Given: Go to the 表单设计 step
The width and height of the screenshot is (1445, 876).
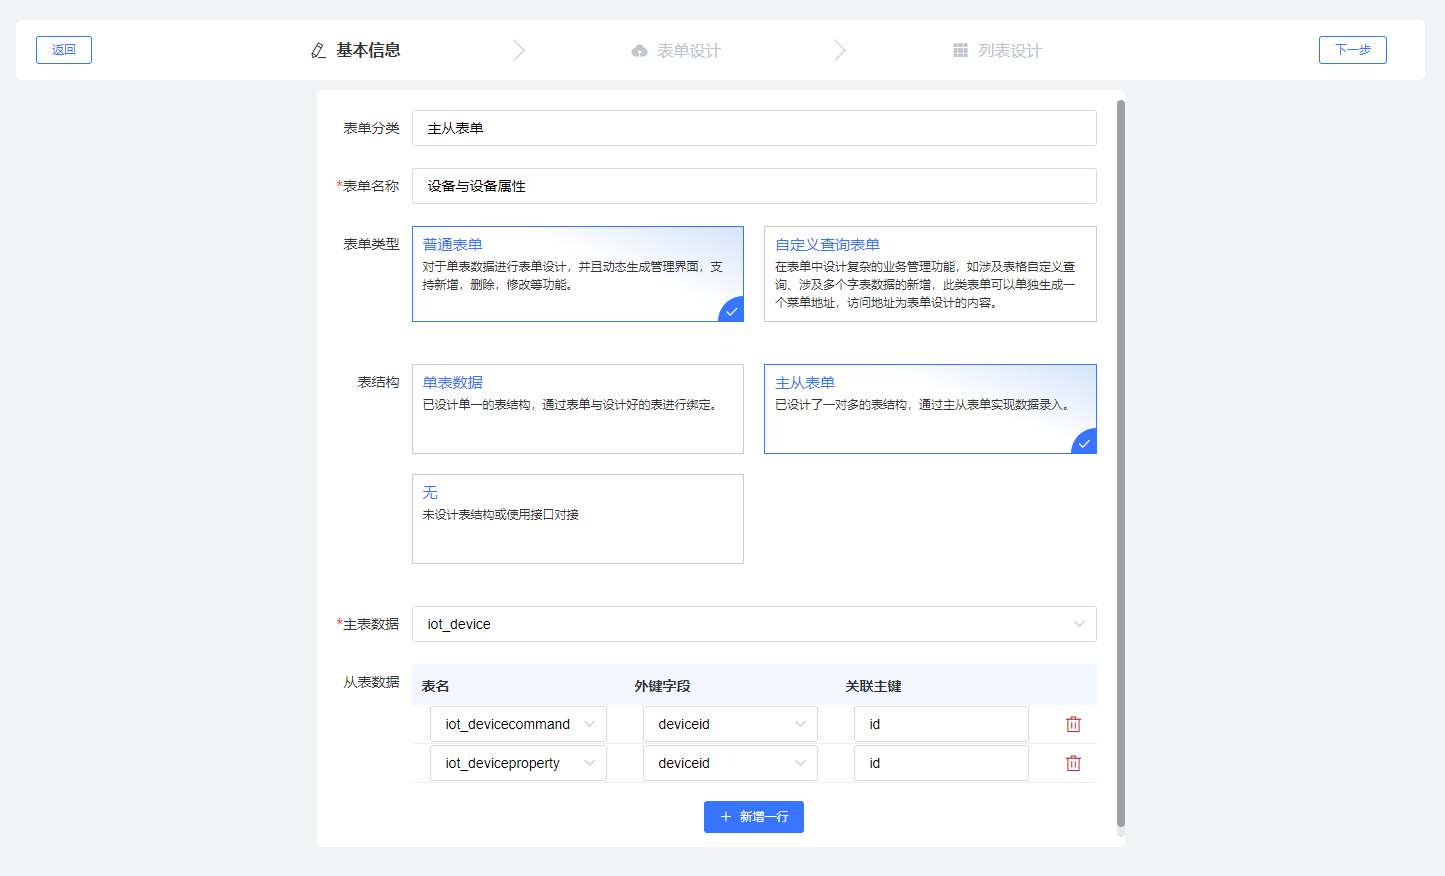Looking at the screenshot, I should point(688,51).
